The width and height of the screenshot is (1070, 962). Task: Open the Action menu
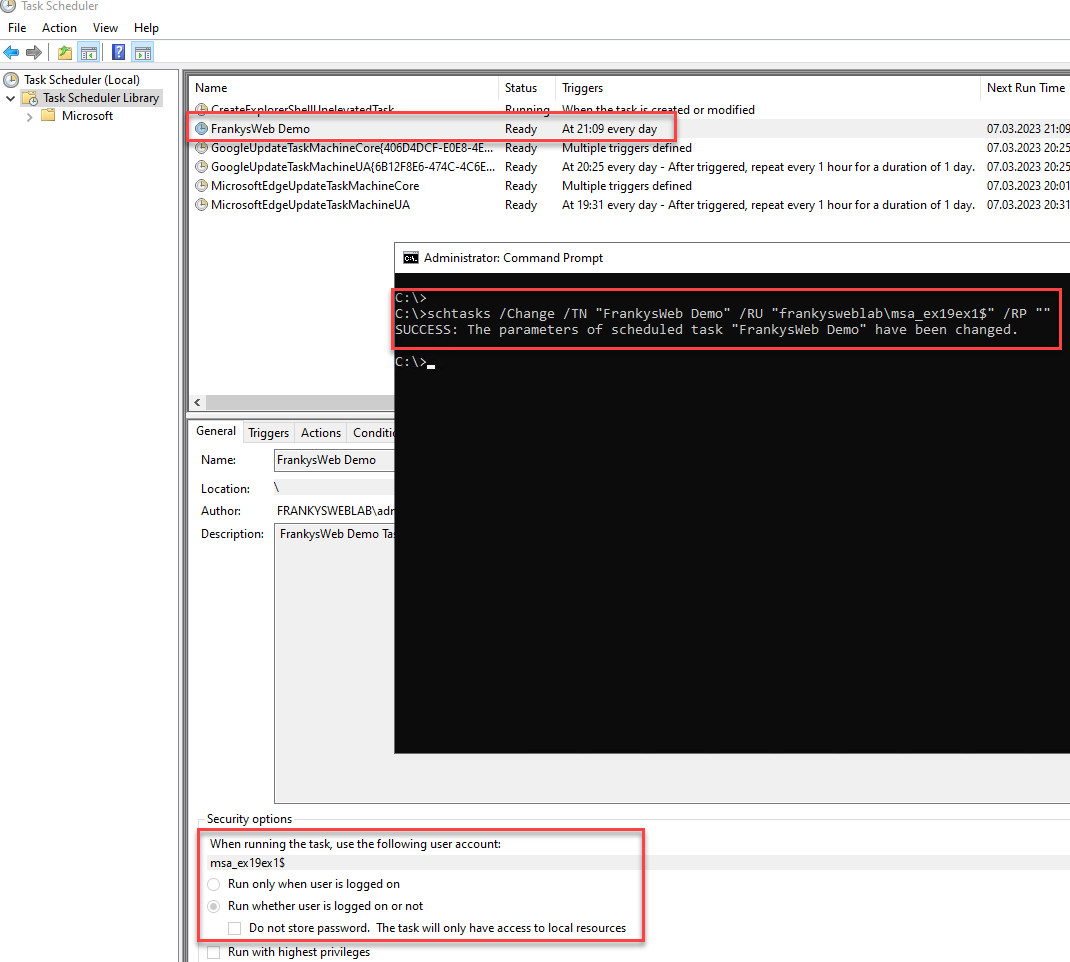click(x=59, y=28)
